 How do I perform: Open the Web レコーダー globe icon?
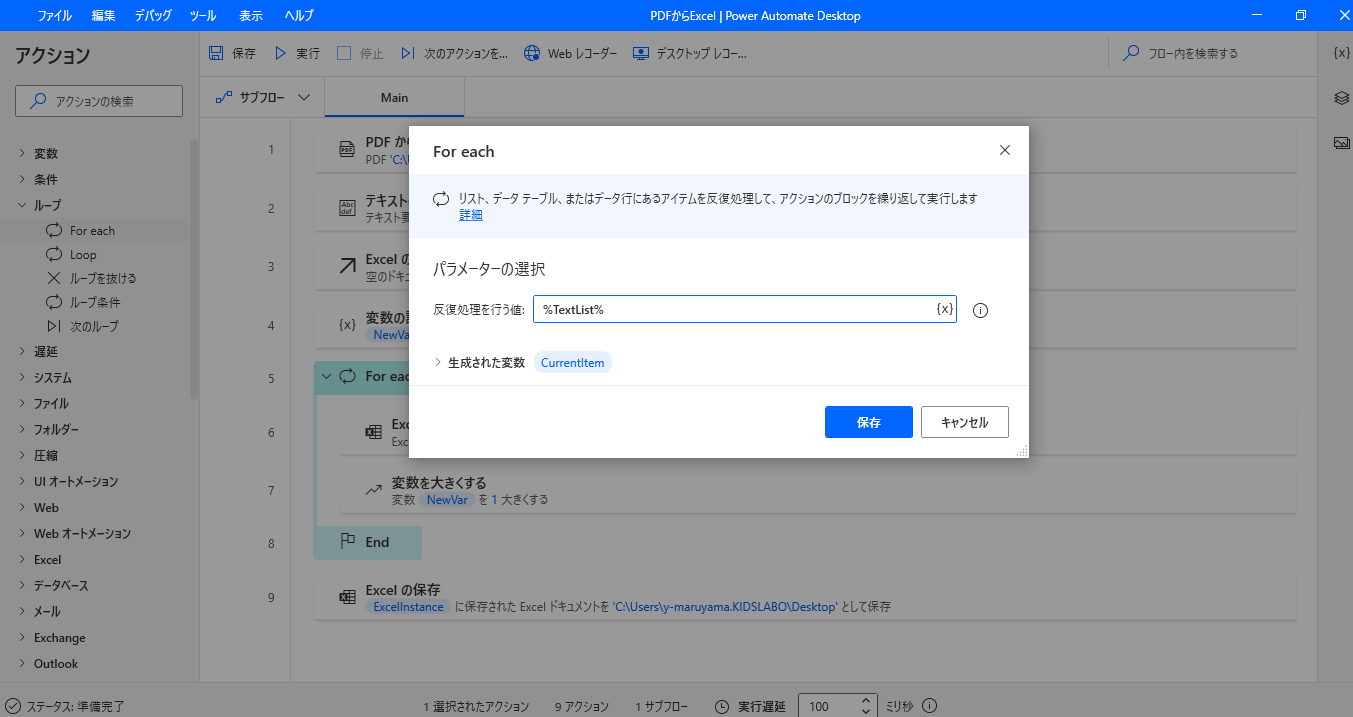pyautogui.click(x=532, y=53)
